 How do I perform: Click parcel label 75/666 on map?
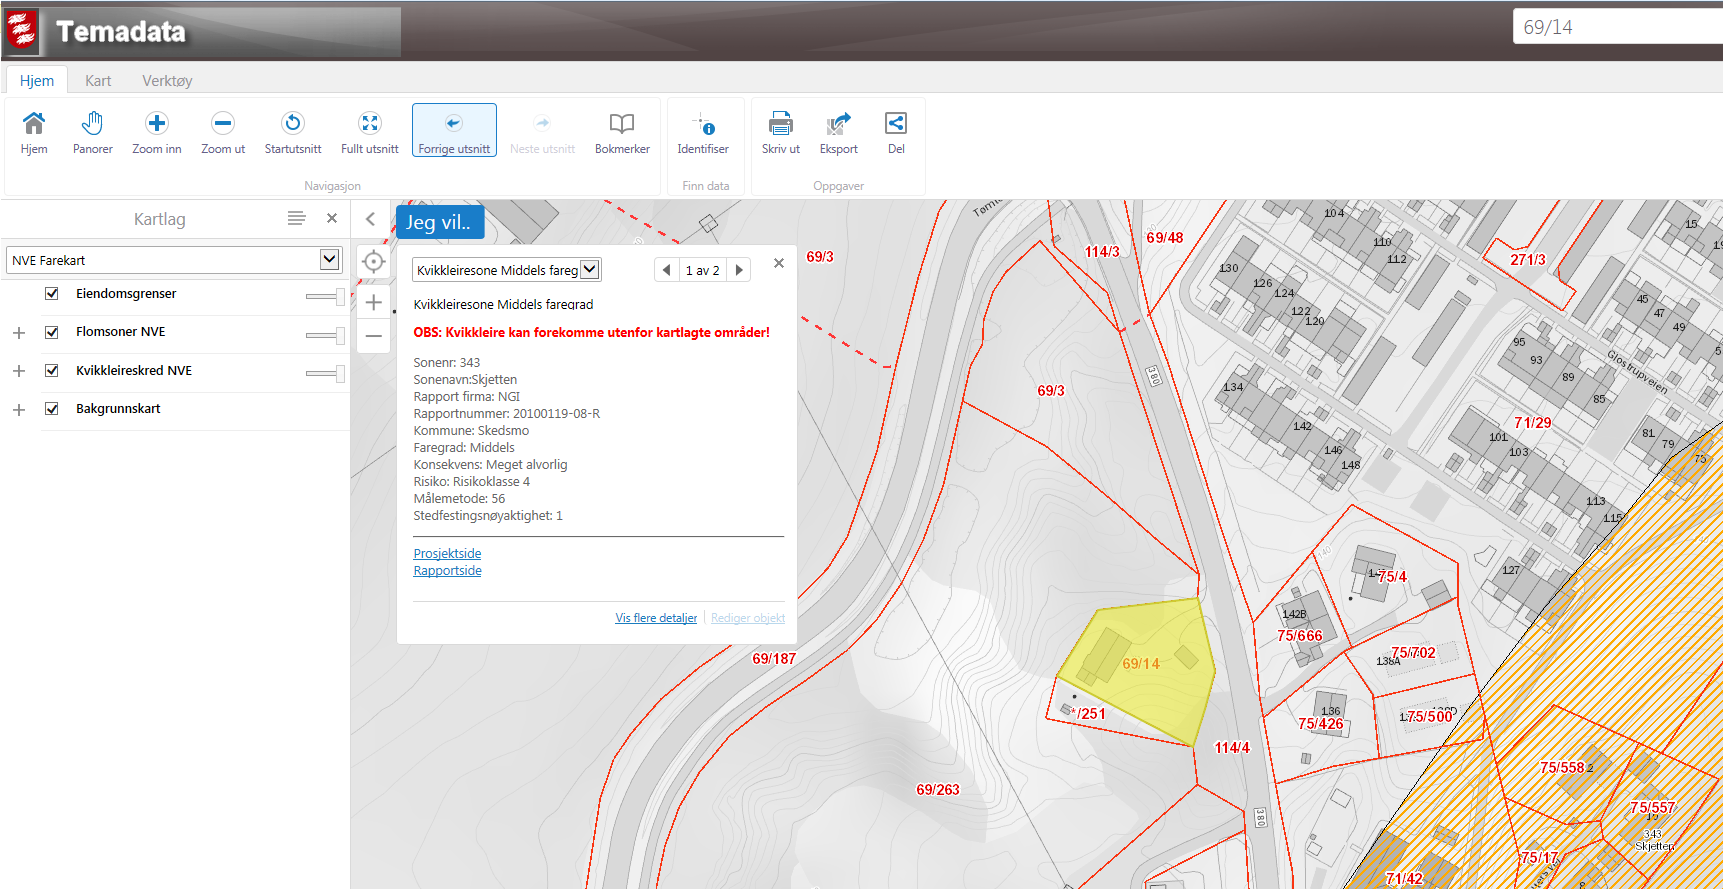1300,636
